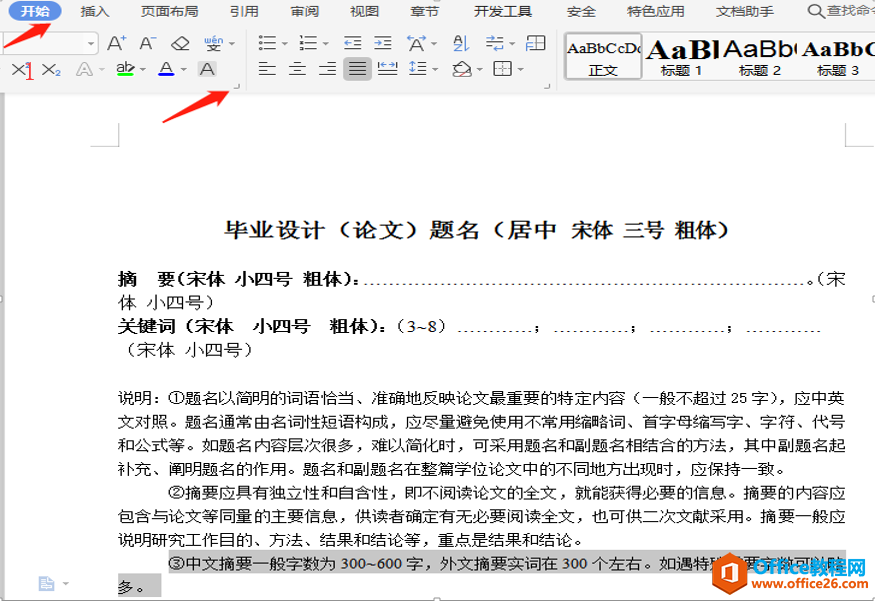Click the paragraph shading bucket icon

point(462,69)
